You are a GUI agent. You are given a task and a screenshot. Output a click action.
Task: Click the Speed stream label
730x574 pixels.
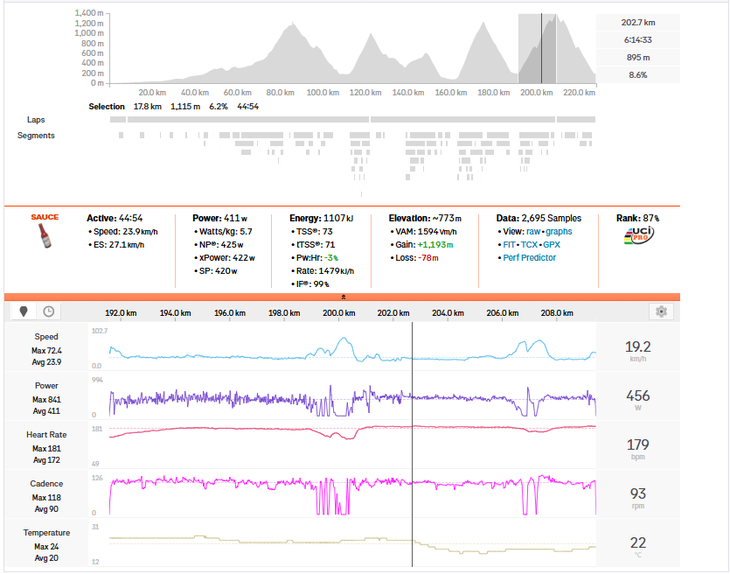coord(46,337)
